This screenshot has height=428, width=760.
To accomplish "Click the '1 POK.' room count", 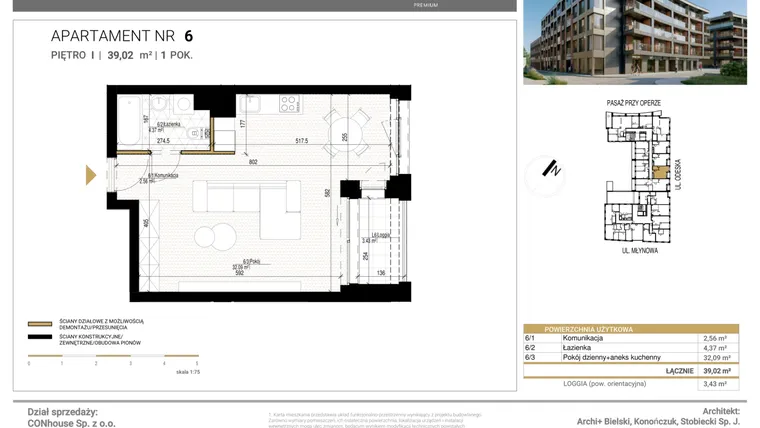I will pyautogui.click(x=176, y=55).
